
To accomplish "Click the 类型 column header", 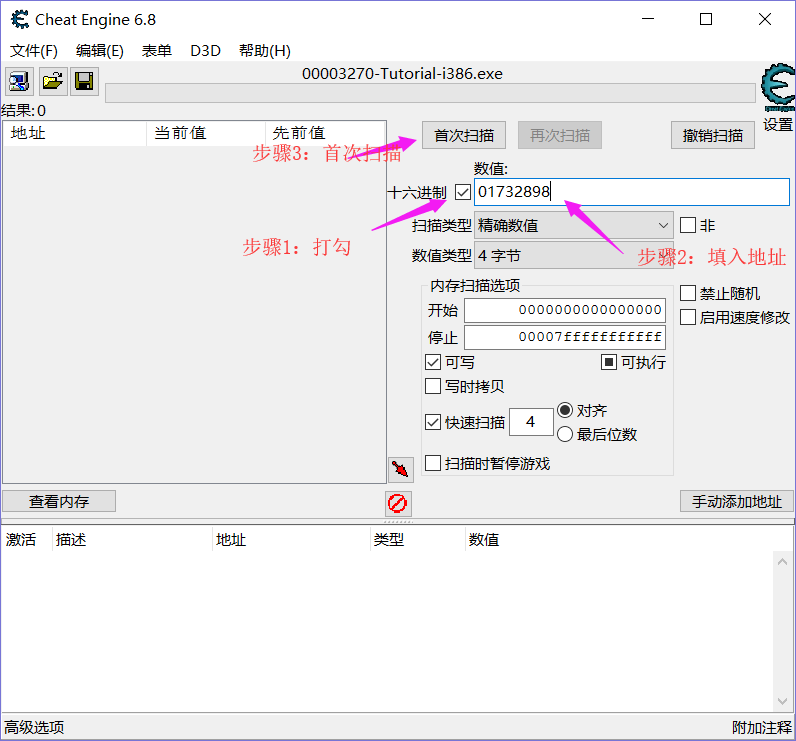I will click(418, 539).
